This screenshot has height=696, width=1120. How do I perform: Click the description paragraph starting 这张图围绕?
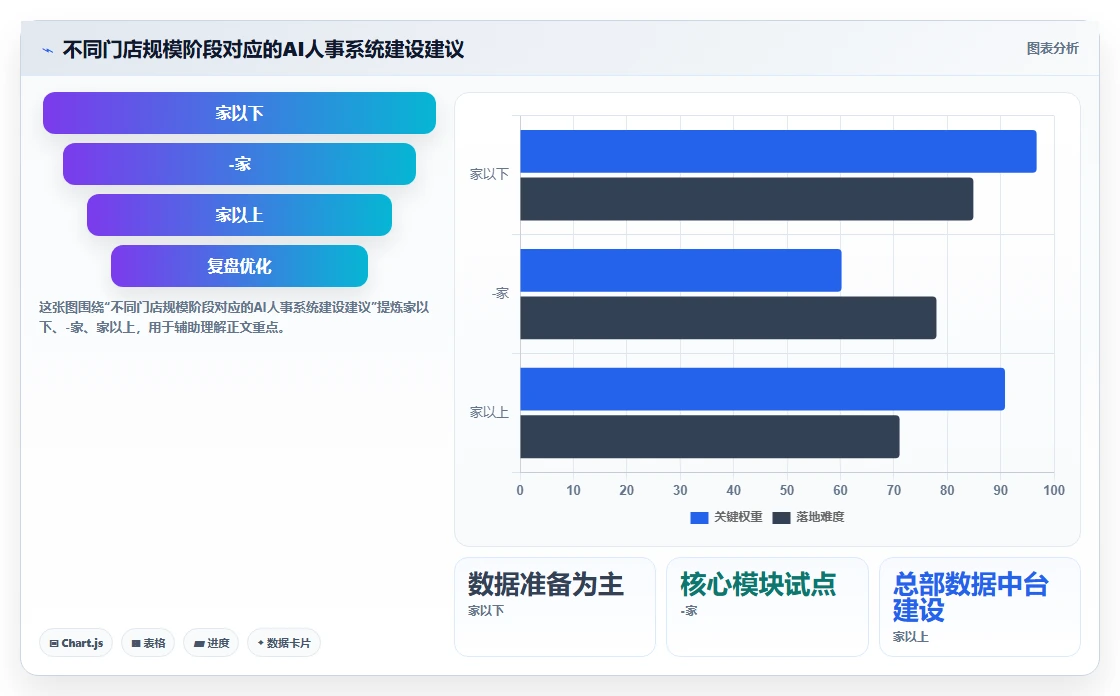tap(234, 317)
